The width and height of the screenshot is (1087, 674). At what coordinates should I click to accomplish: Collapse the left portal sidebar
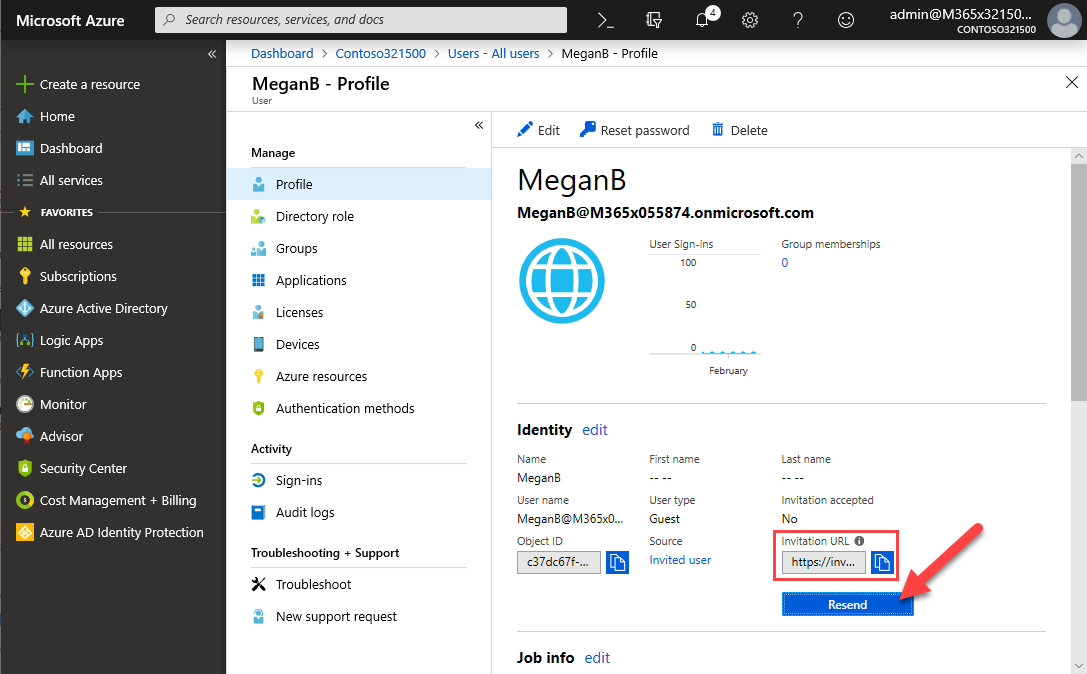(212, 54)
